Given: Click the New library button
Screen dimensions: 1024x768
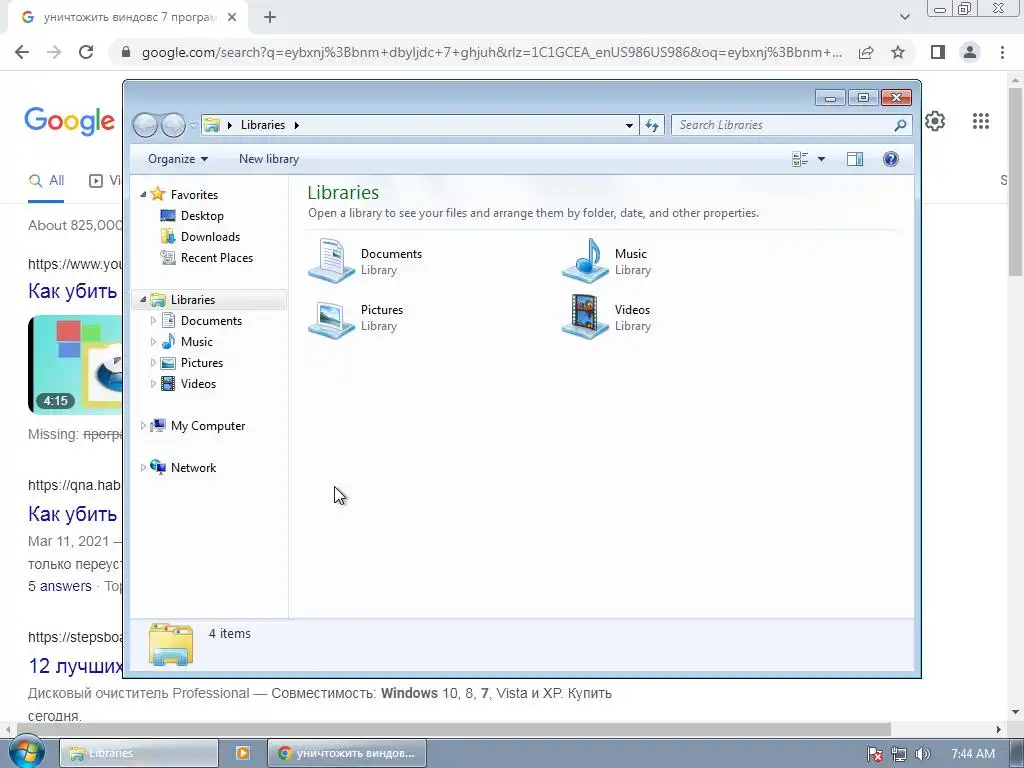Looking at the screenshot, I should 268,159.
